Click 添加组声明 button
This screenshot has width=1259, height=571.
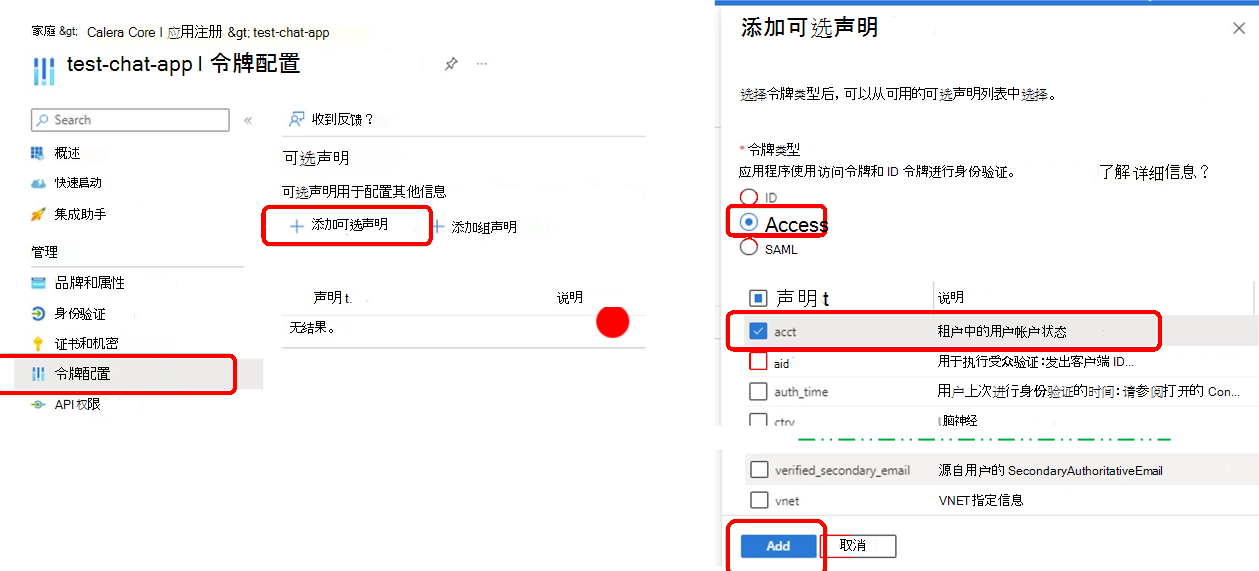coord(474,227)
